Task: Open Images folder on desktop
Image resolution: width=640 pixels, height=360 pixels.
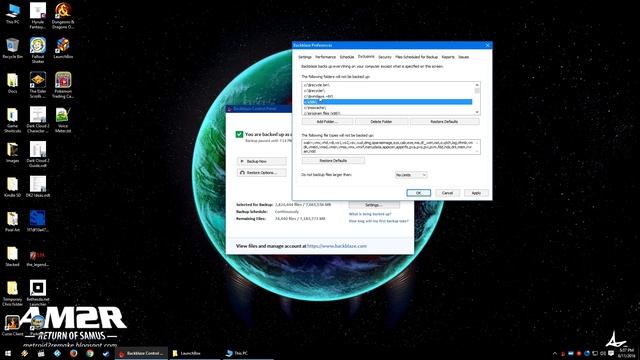Action: pyautogui.click(x=13, y=153)
